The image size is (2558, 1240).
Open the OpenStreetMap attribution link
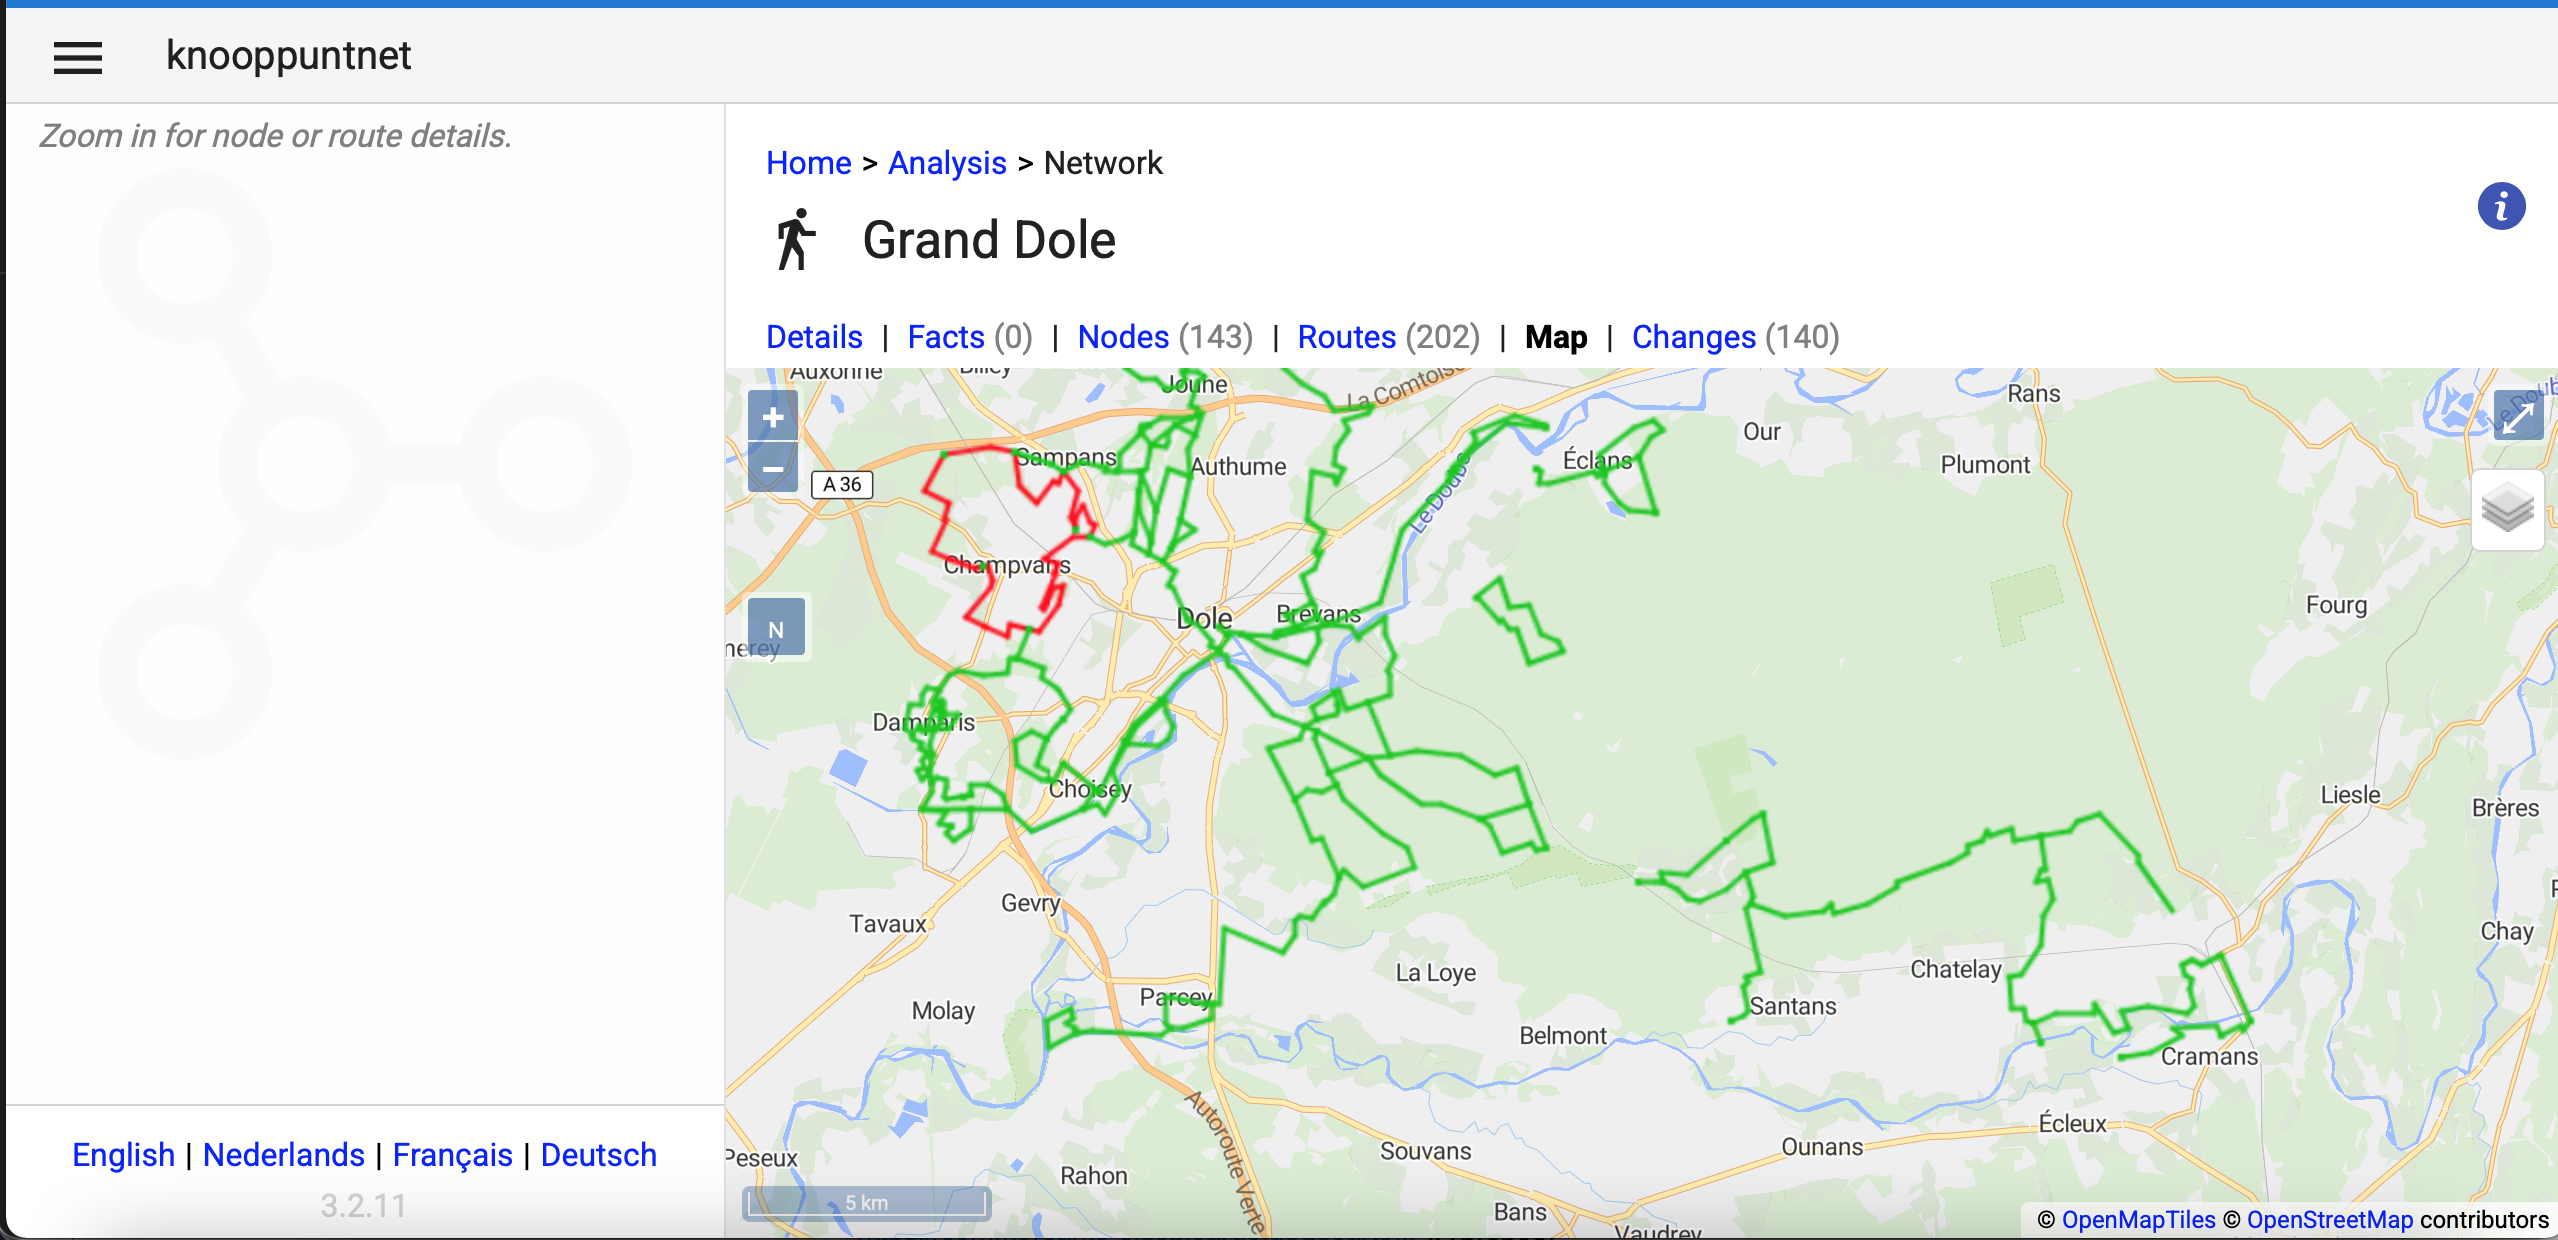[2329, 1220]
